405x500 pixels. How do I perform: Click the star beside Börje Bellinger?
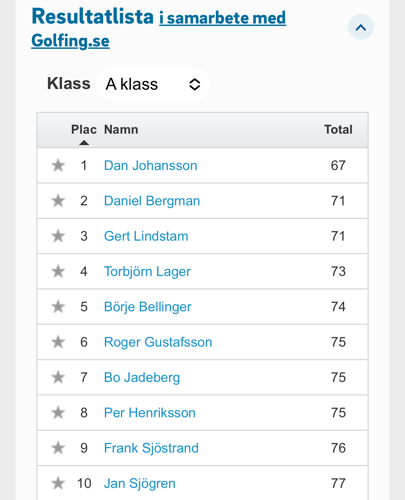tap(58, 307)
